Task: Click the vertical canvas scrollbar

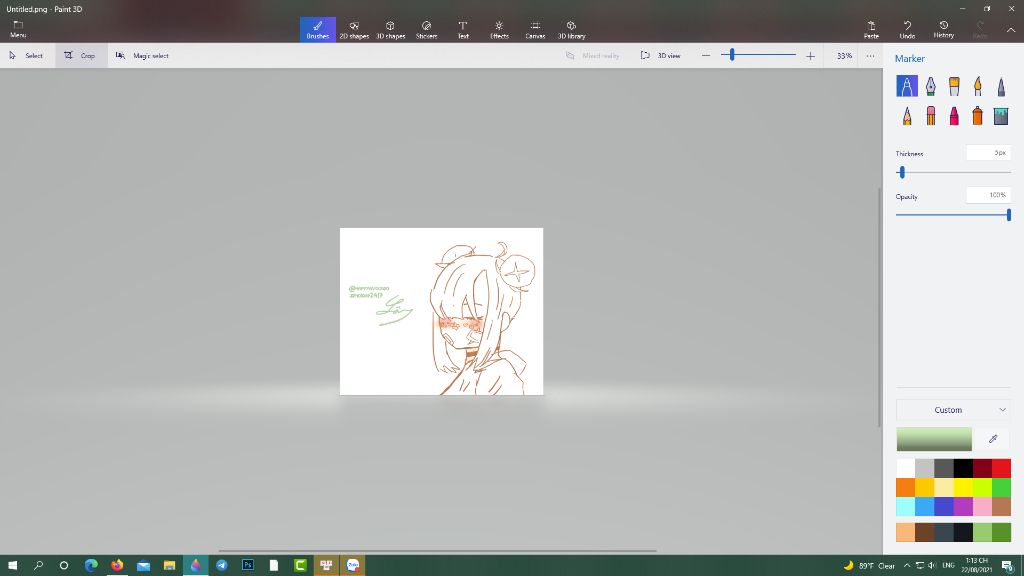Action: pyautogui.click(x=879, y=307)
